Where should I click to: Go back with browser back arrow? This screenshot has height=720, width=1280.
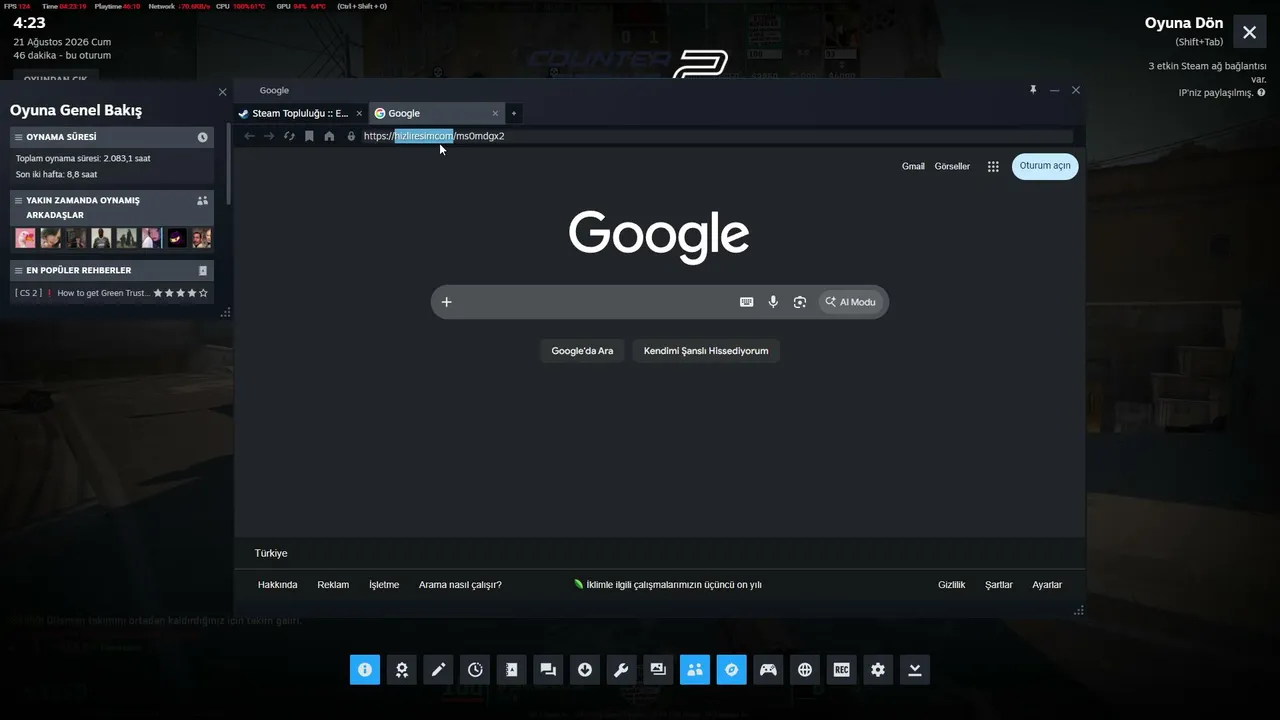point(250,136)
